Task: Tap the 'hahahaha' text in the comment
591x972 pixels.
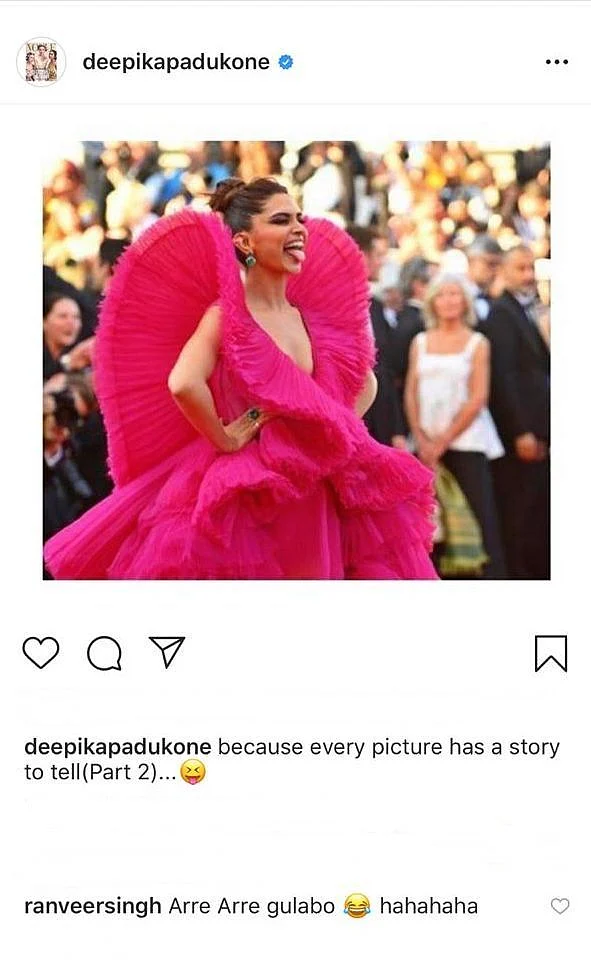Action: pos(429,906)
